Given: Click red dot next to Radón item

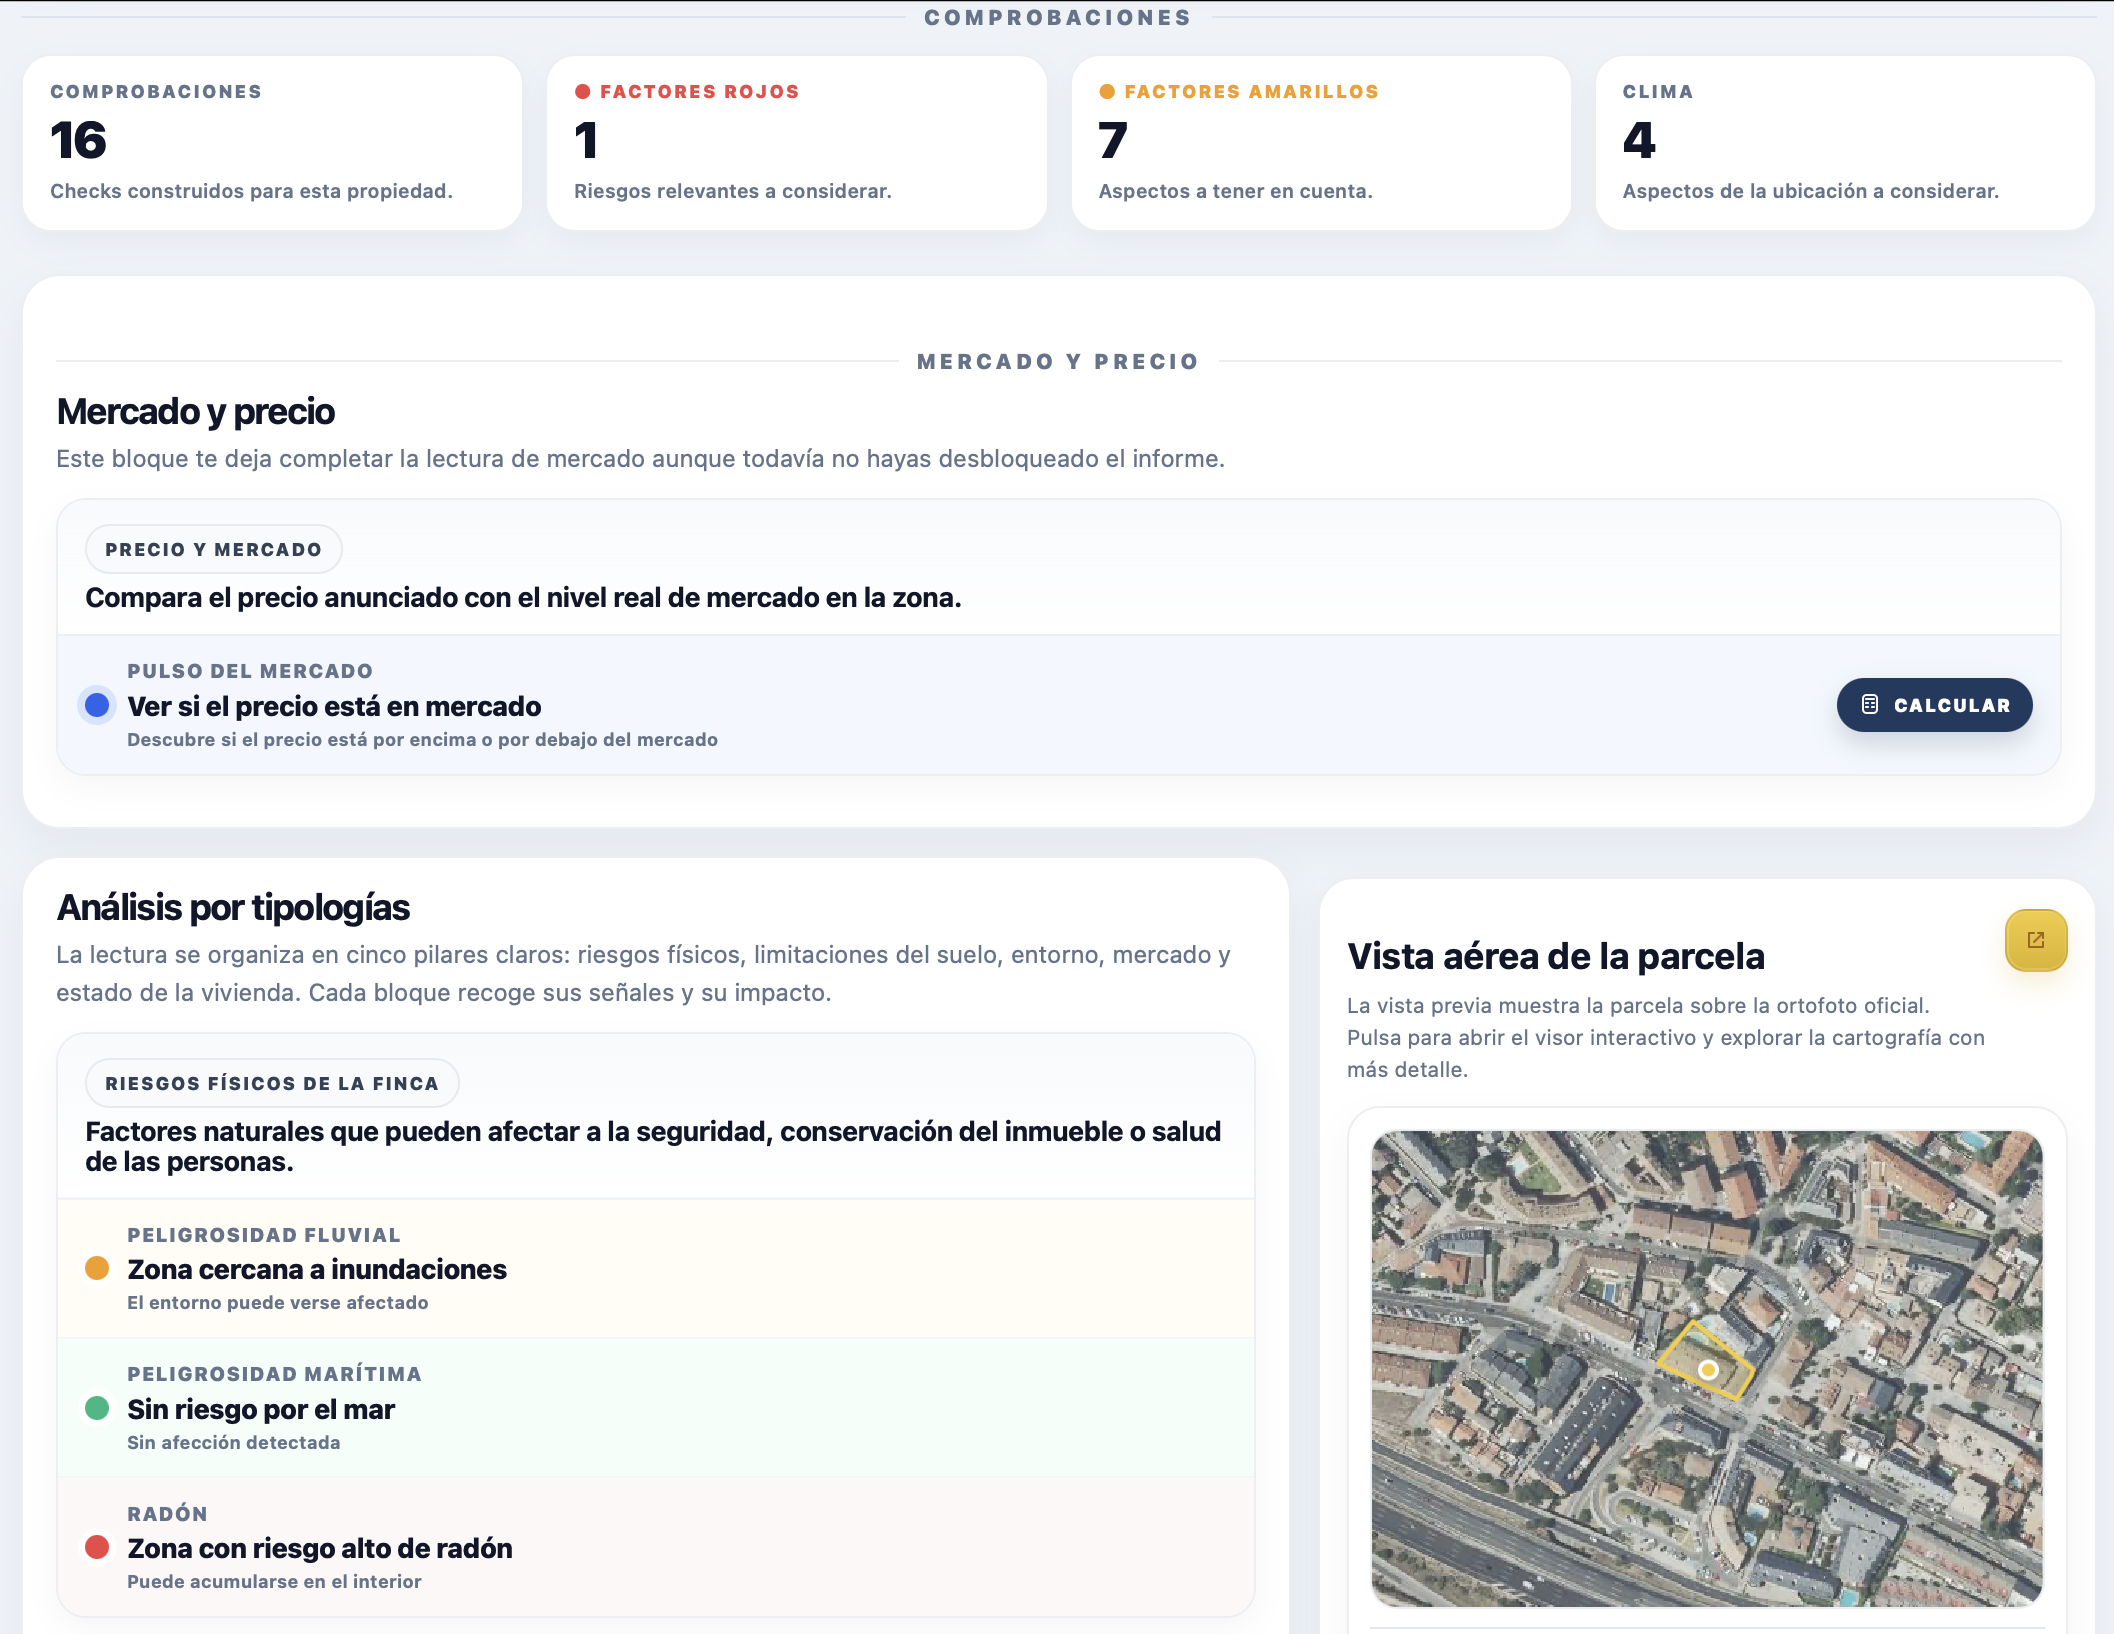Looking at the screenshot, I should (x=97, y=1547).
